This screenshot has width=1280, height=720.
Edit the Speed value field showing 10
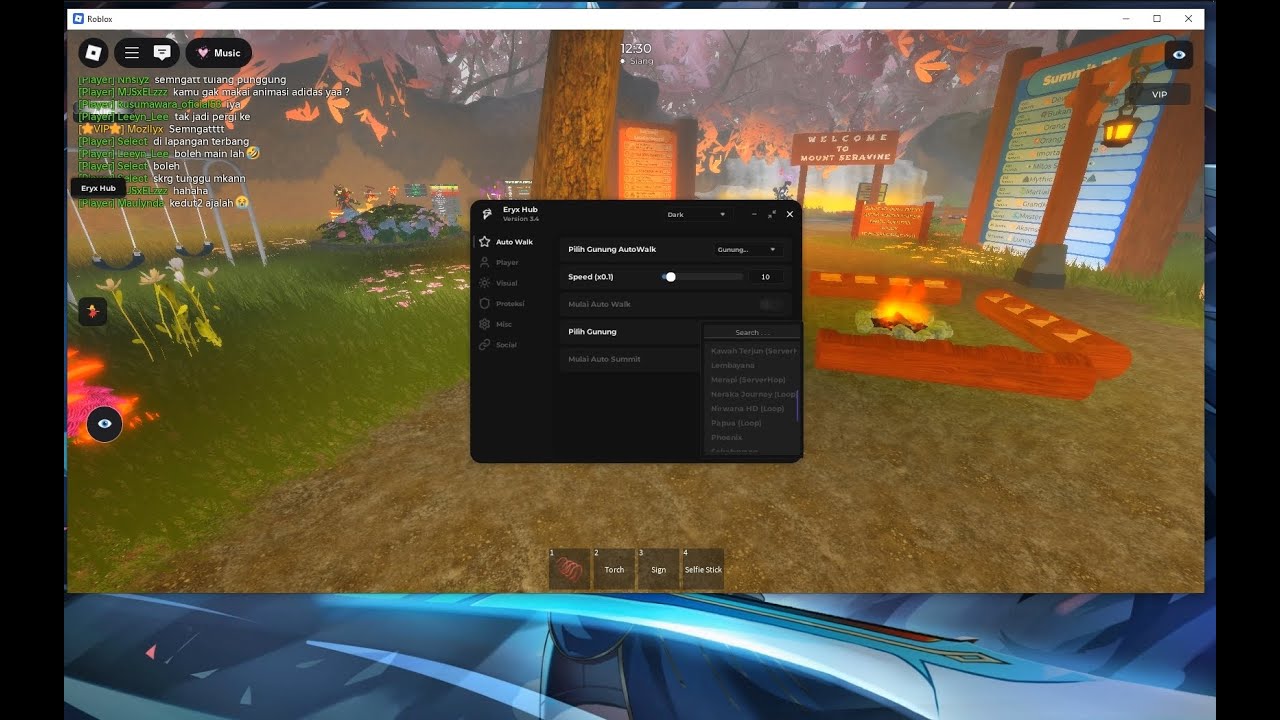[x=766, y=277]
